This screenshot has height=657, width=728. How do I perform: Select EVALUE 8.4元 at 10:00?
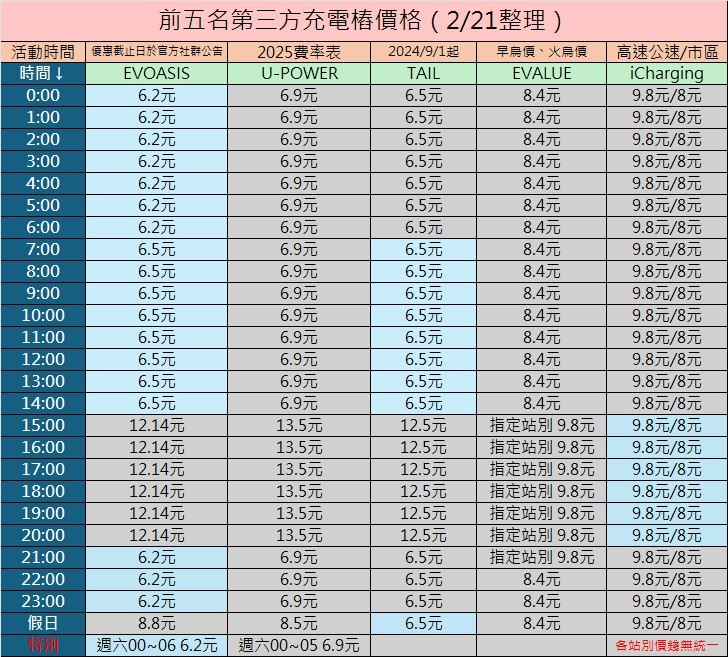[x=541, y=315]
